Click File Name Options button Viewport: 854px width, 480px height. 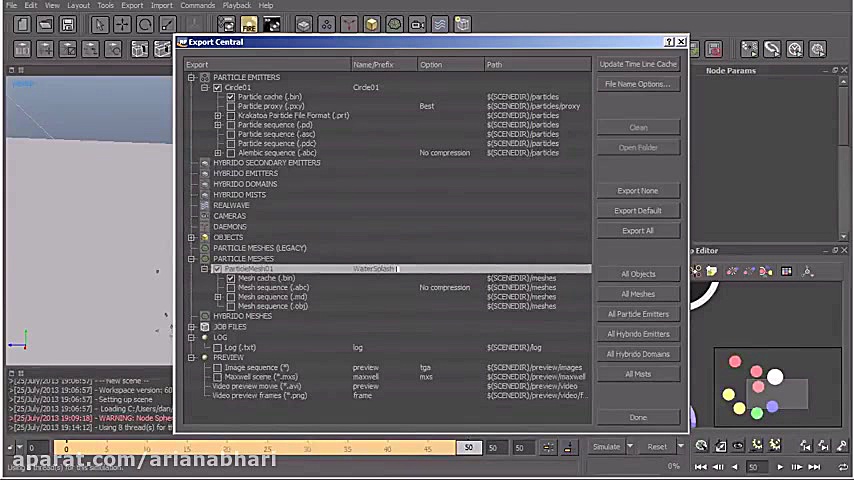[x=638, y=84]
